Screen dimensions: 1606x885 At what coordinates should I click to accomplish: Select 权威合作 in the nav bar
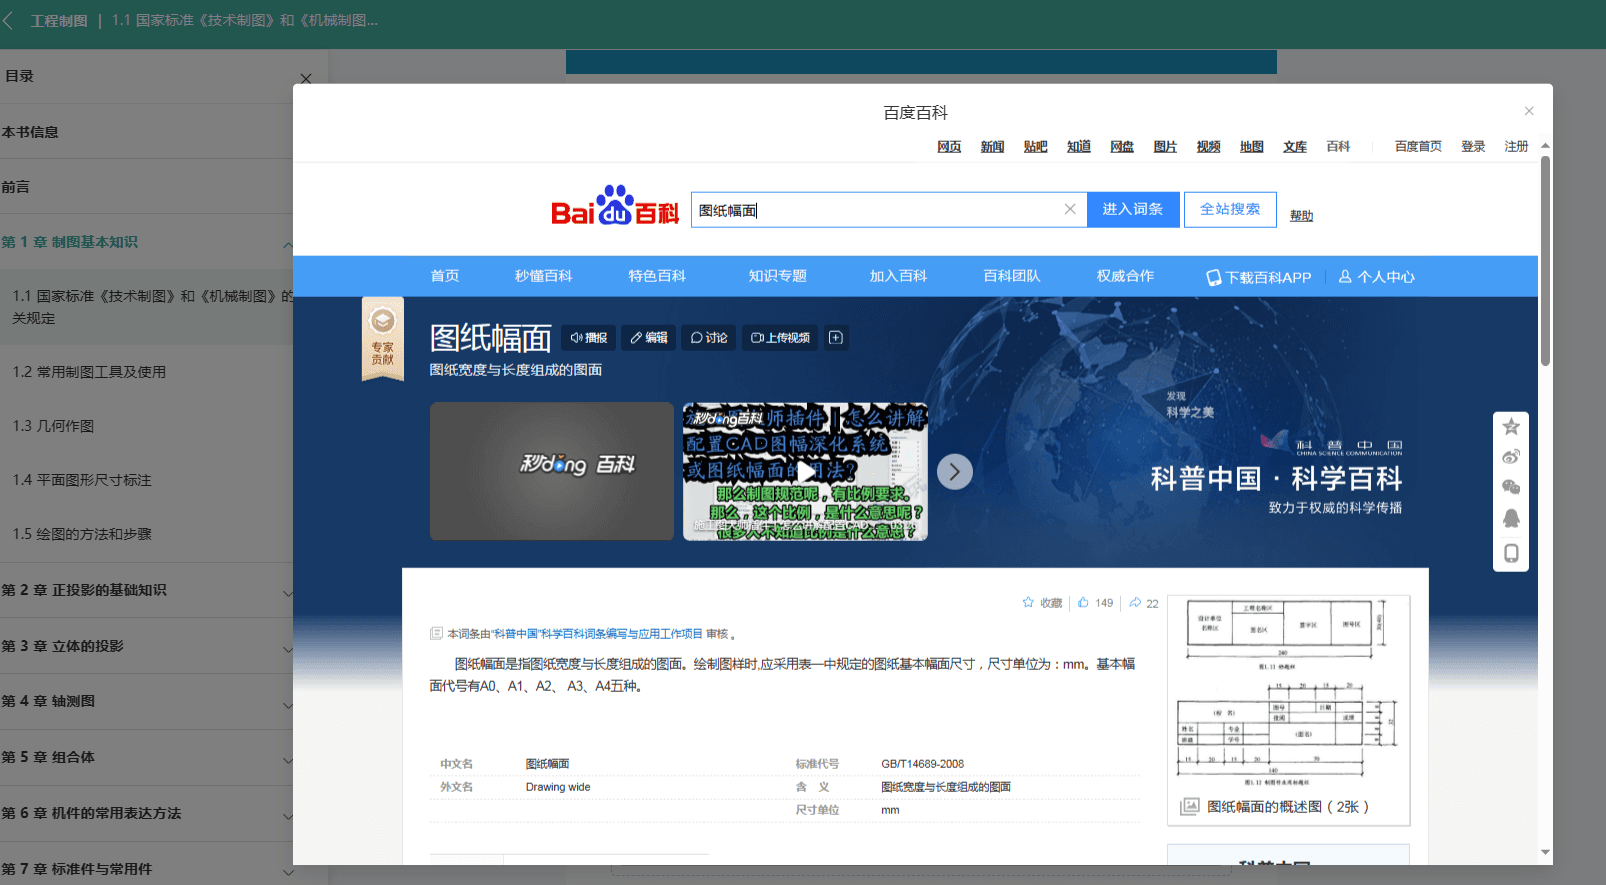tap(1125, 276)
